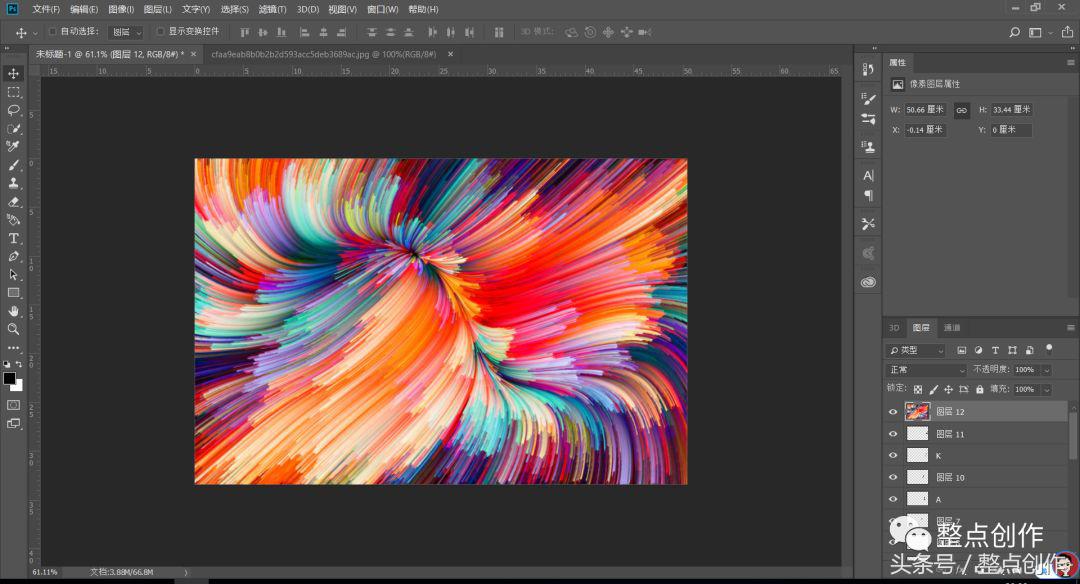Select the Hand tool
Screen dimensions: 1080x584
tap(14, 311)
